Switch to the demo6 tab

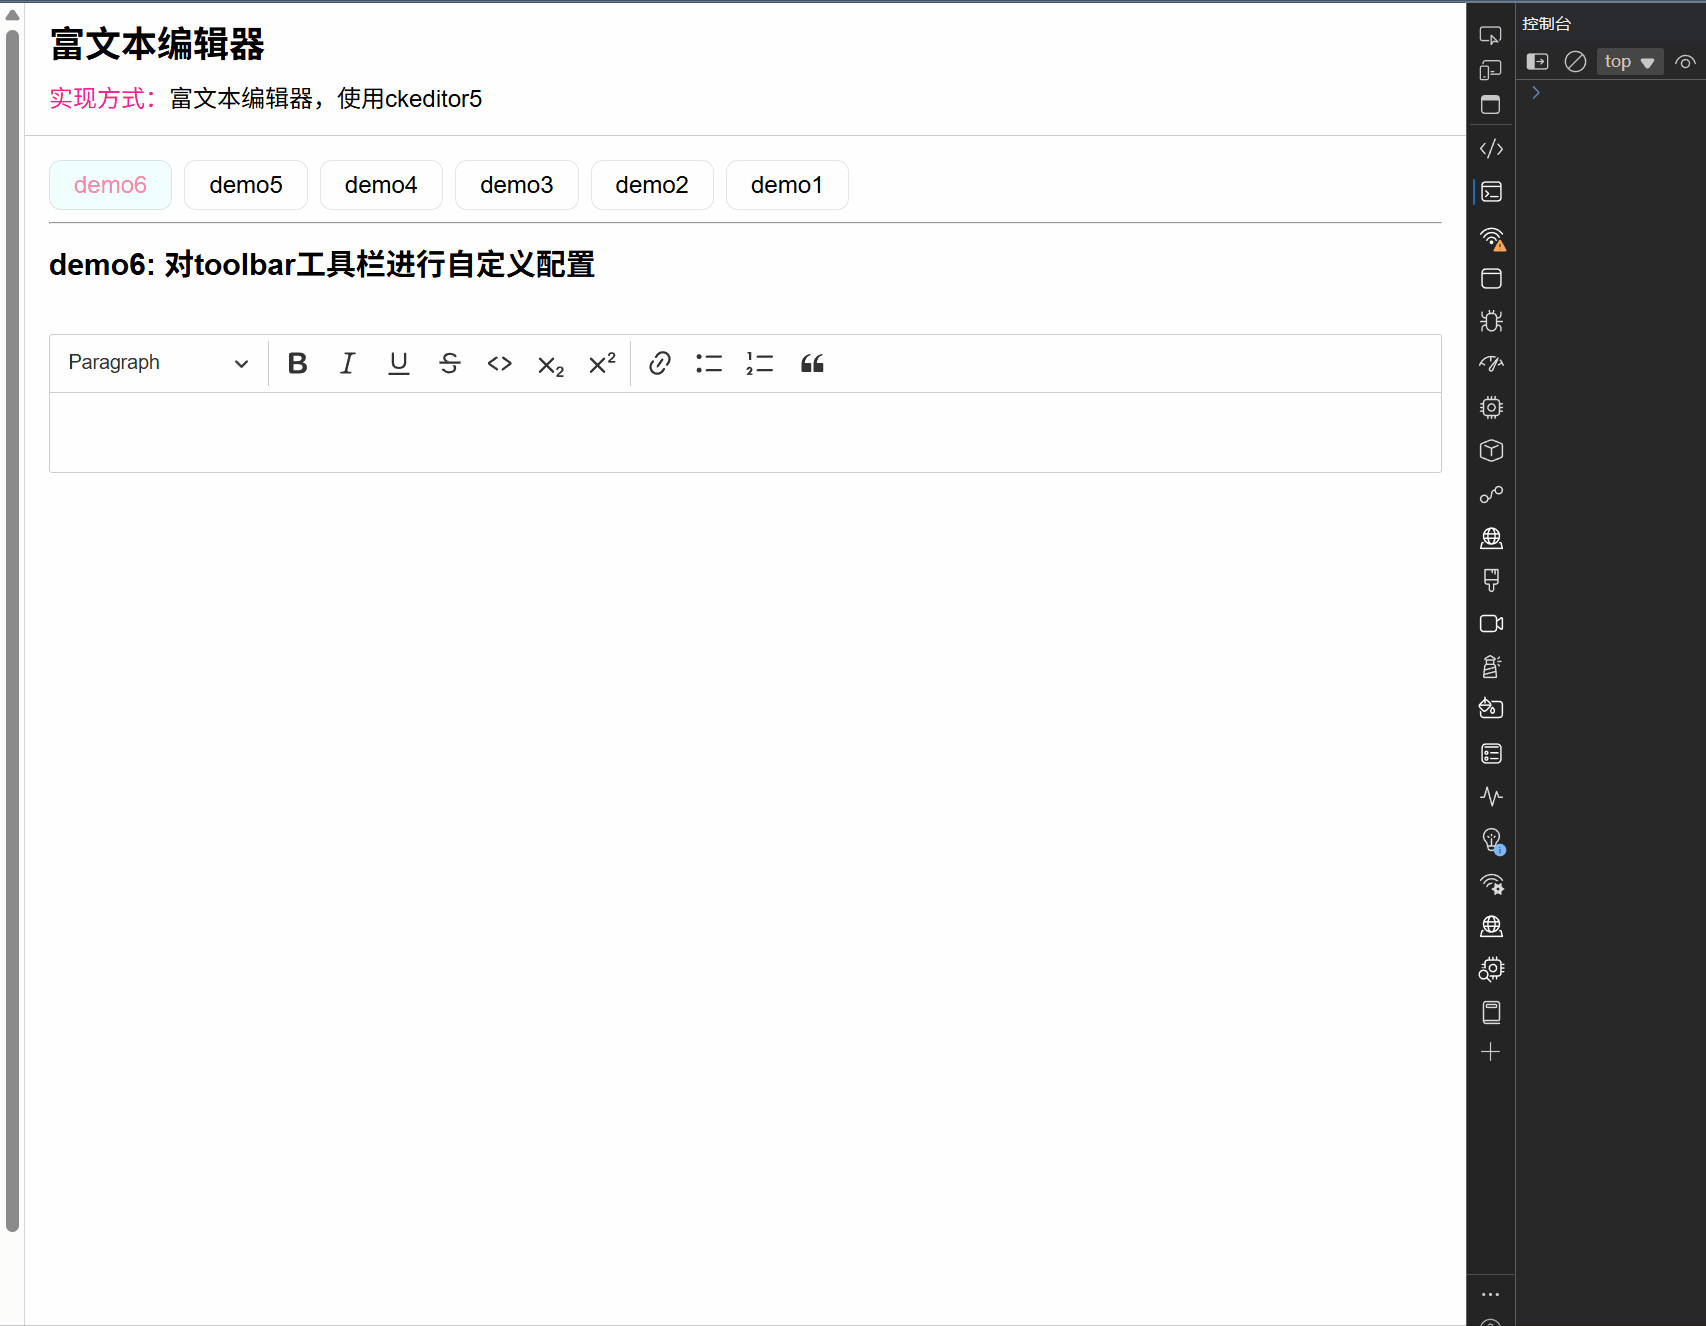(110, 185)
